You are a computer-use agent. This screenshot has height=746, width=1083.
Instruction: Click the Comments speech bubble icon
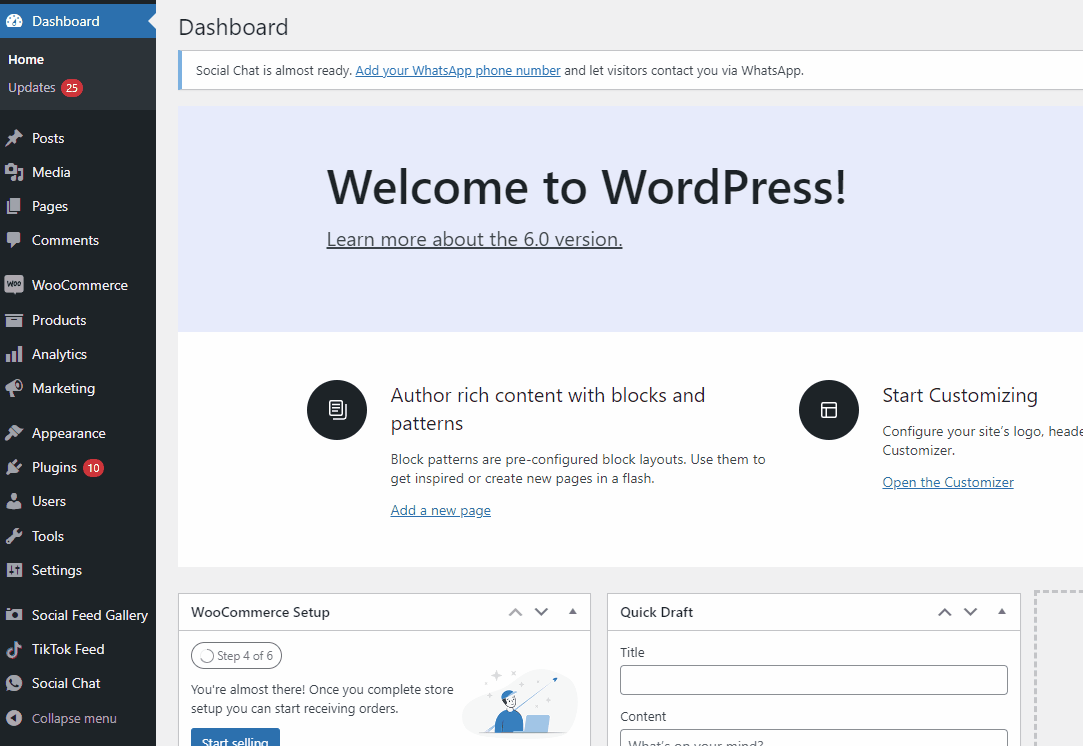[x=14, y=240]
